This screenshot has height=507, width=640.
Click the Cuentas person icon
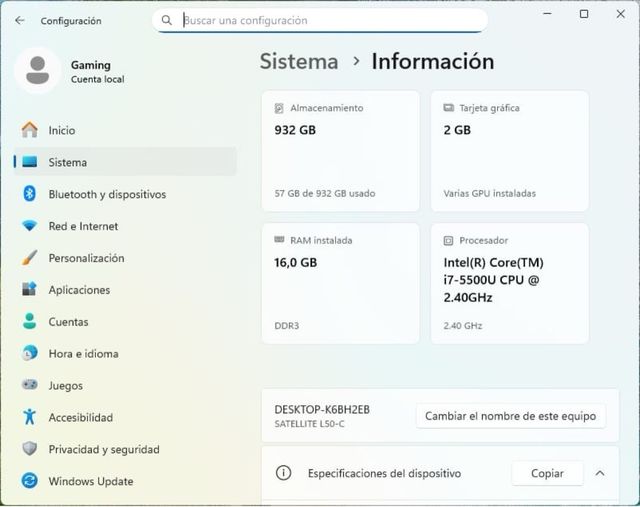click(29, 321)
